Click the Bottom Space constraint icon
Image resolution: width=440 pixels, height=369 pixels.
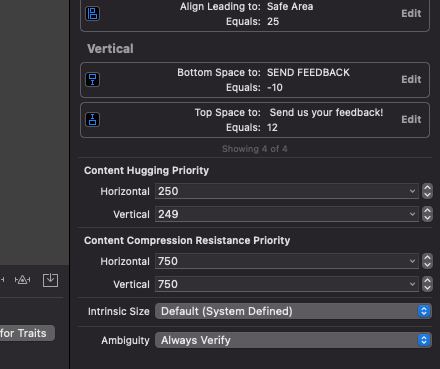click(x=93, y=80)
